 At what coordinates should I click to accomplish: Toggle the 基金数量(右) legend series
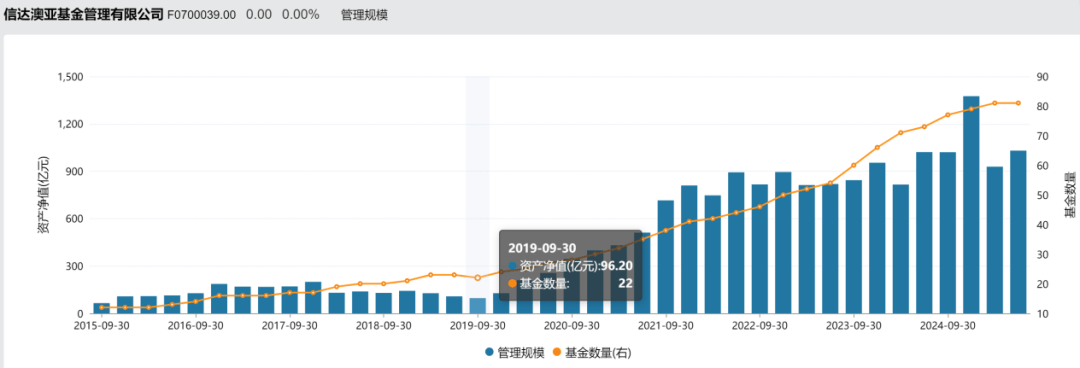click(592, 353)
